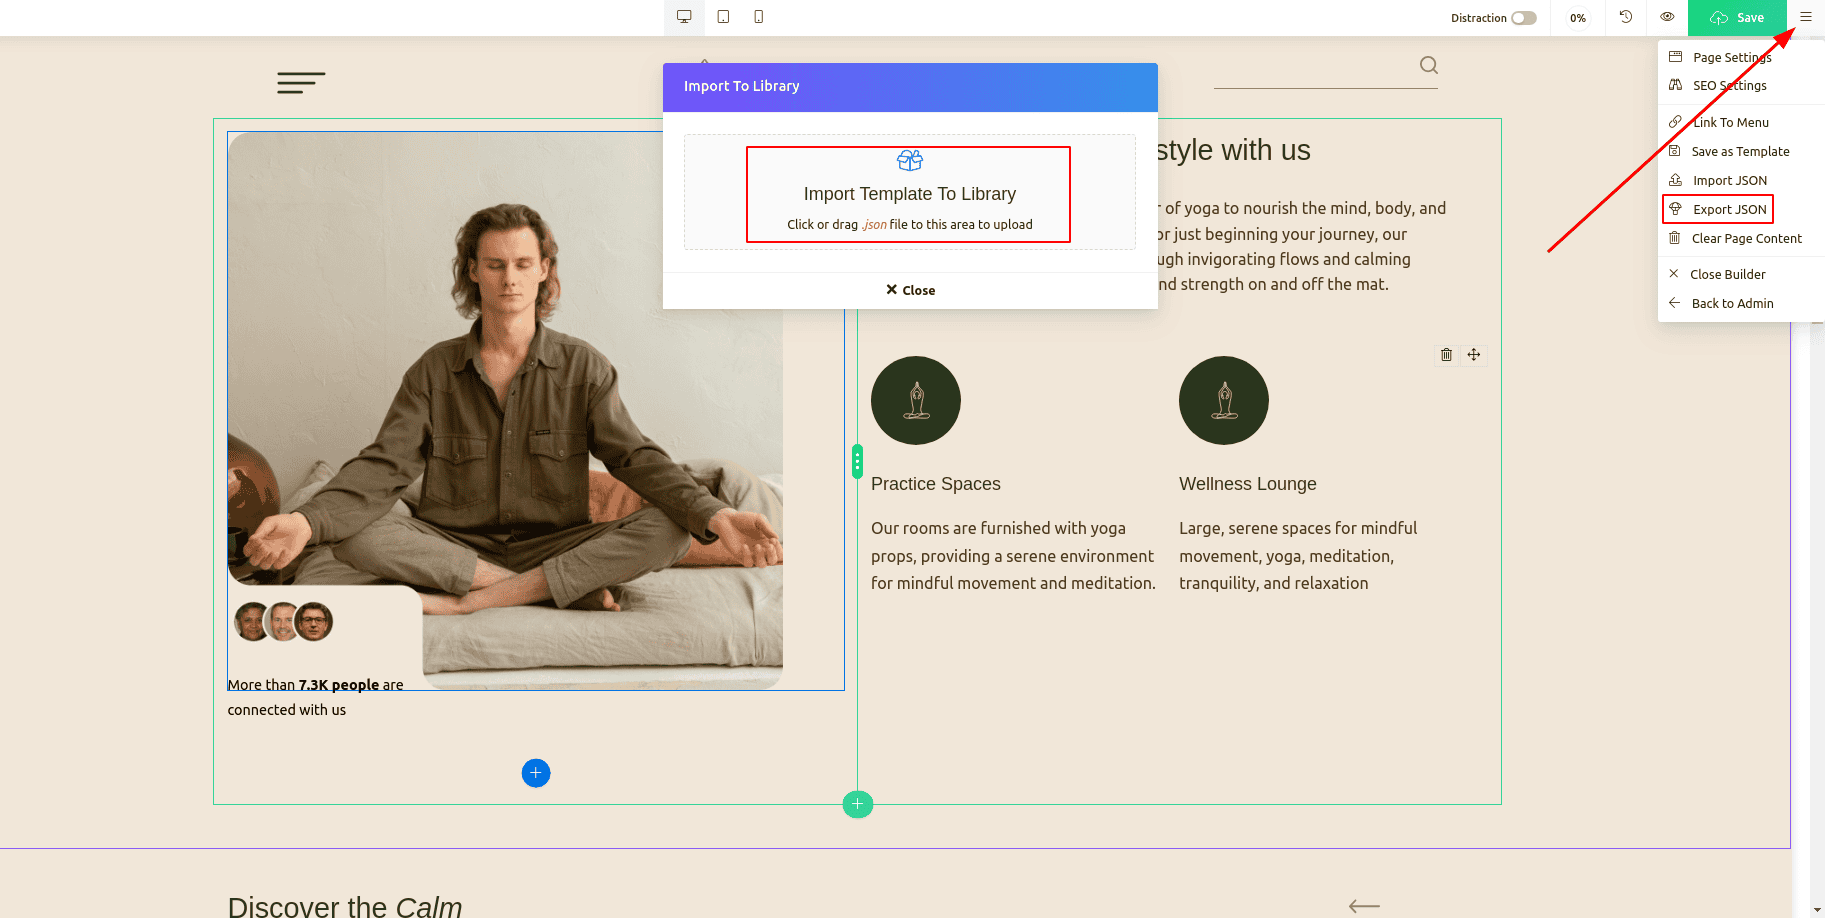Viewport: 1825px width, 922px height.
Task: Click the blue add element plus button
Action: [536, 773]
